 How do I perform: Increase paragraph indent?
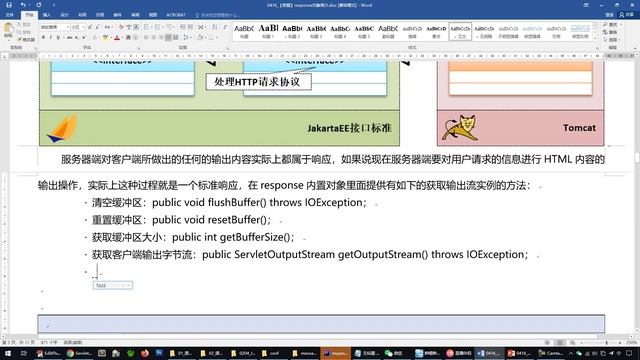tap(190, 27)
